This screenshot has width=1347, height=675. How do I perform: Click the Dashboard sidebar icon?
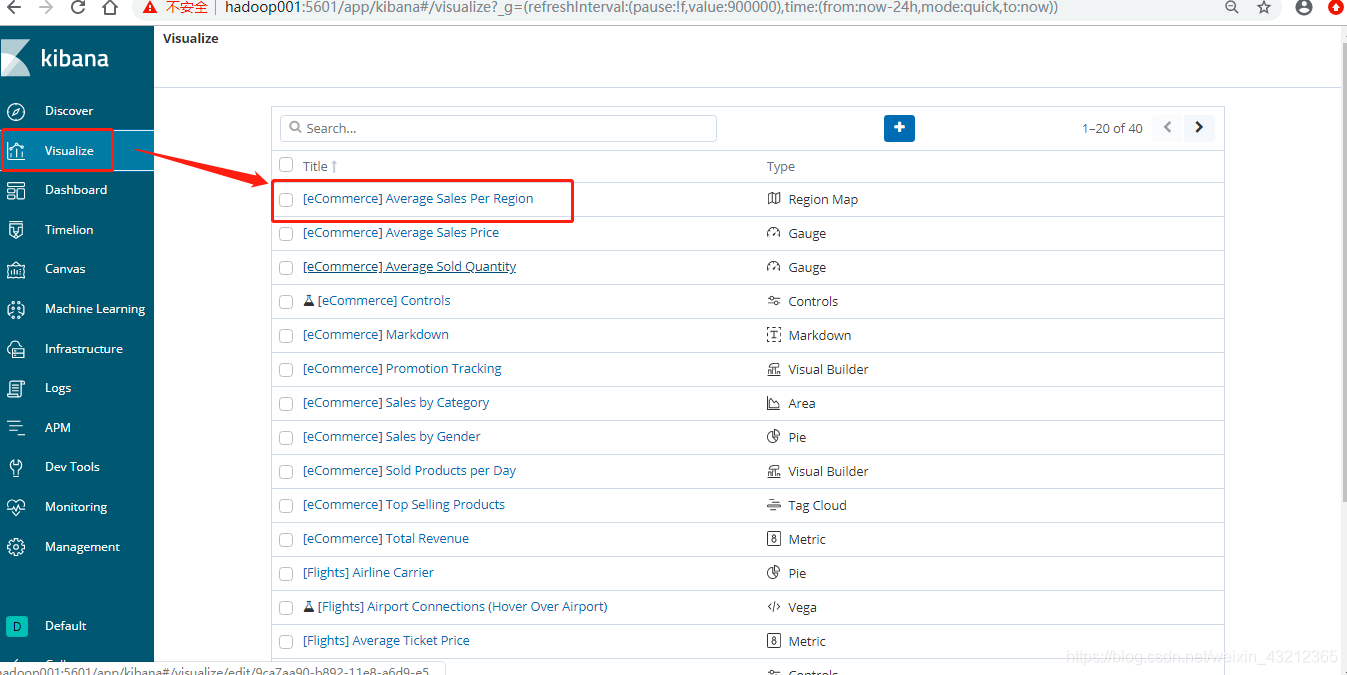(x=16, y=190)
